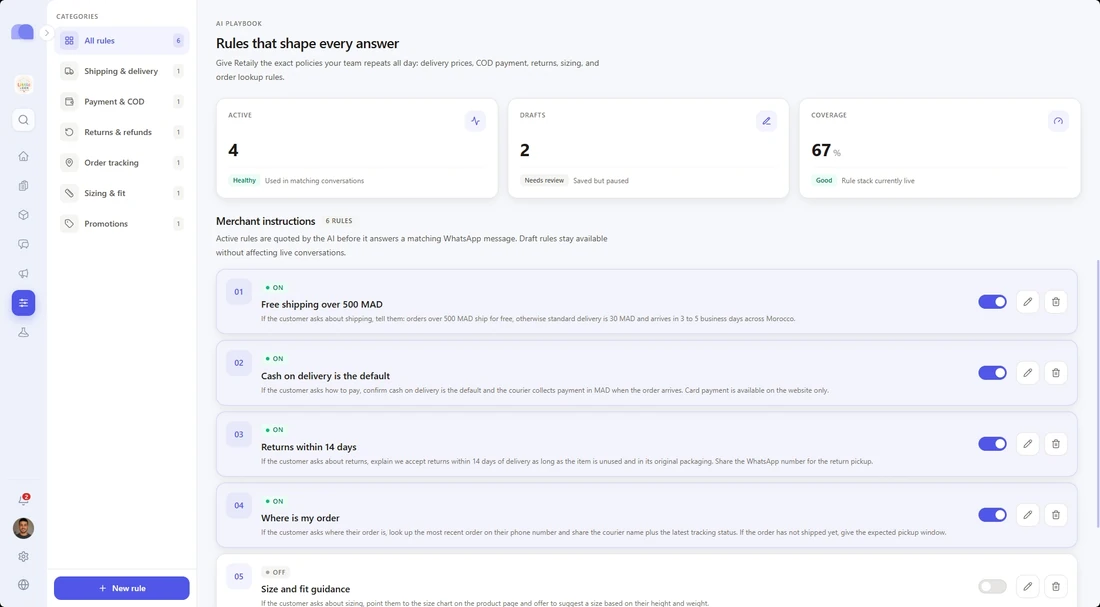Viewport: 1100px width, 607px height.
Task: Click the Returns within 14 days title
Action: (x=309, y=447)
